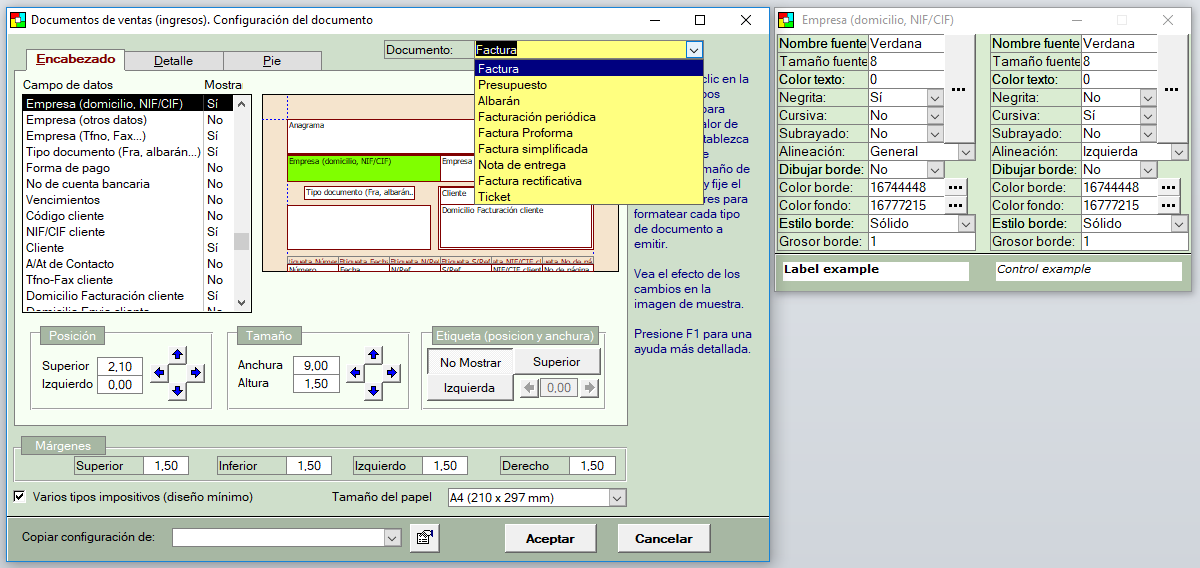Click the Position up arrow

tap(177, 354)
